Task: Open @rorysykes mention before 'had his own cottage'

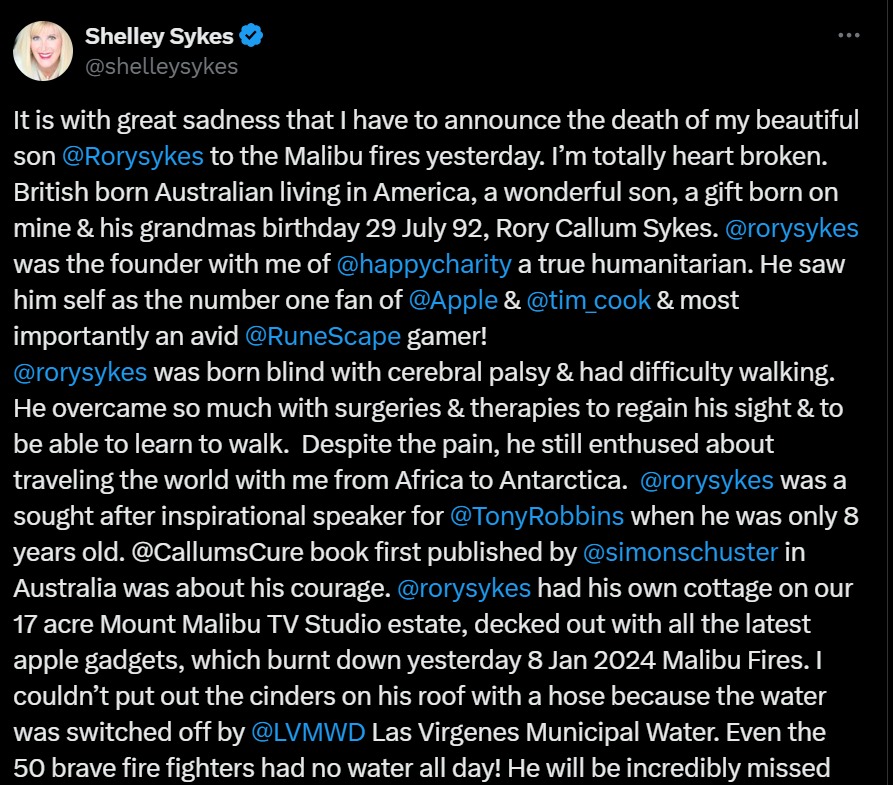Action: click(464, 588)
